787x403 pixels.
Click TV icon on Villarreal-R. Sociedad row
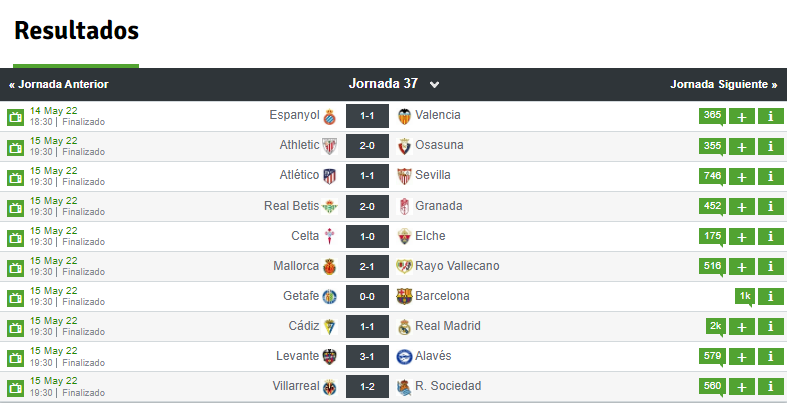16,388
